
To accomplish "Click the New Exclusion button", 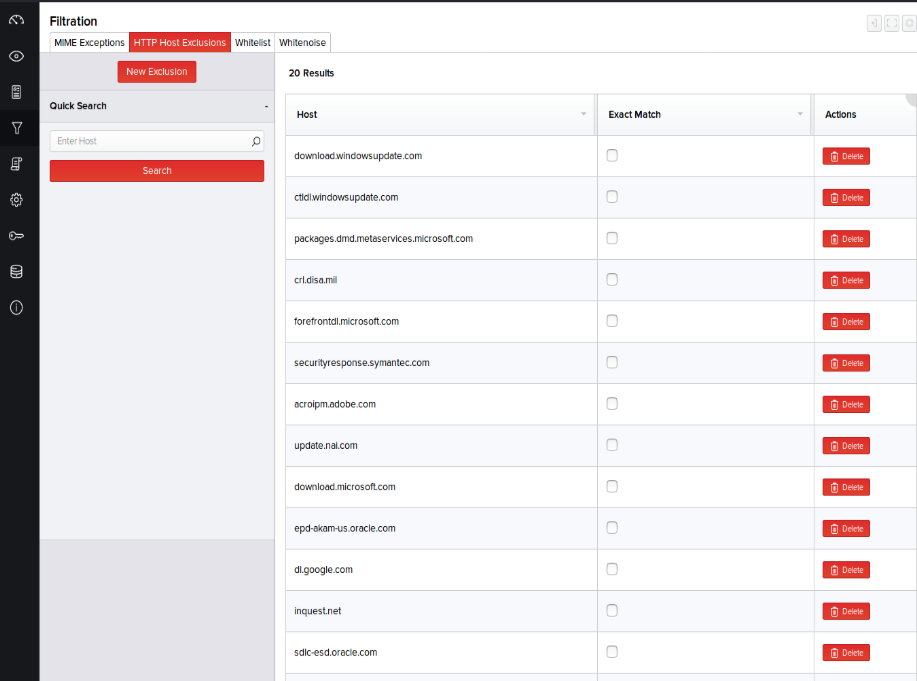I will (x=157, y=72).
